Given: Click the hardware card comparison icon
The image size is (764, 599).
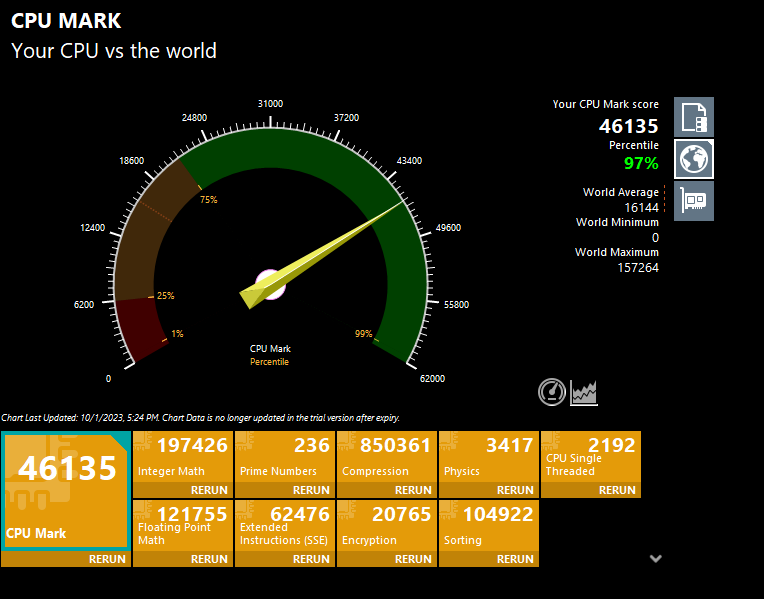Looking at the screenshot, I should pyautogui.click(x=694, y=201).
